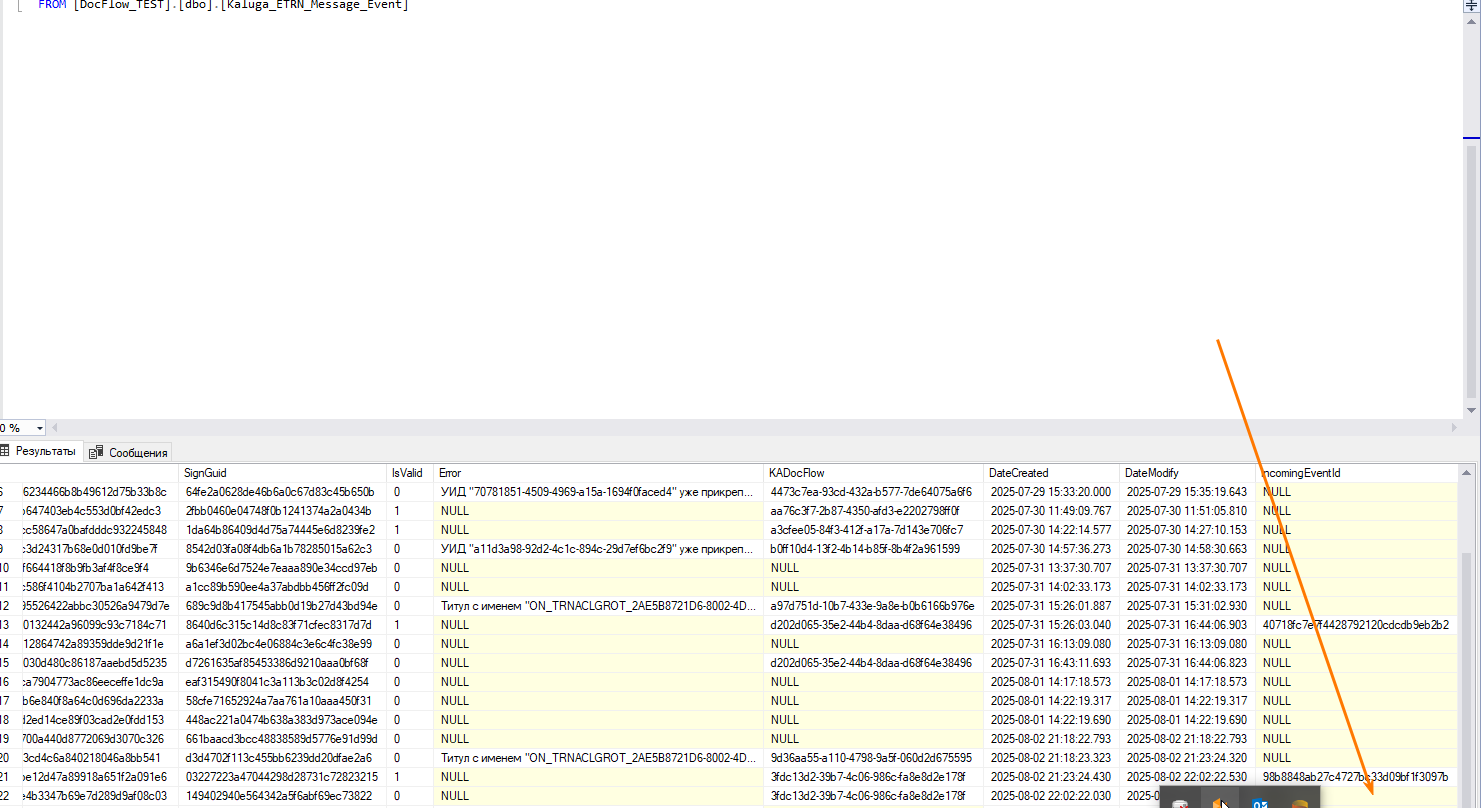Select KADocFlow cell a3cfee05-84f3-412f-a17a-7d143e706fc7
1481x808 pixels.
point(875,530)
